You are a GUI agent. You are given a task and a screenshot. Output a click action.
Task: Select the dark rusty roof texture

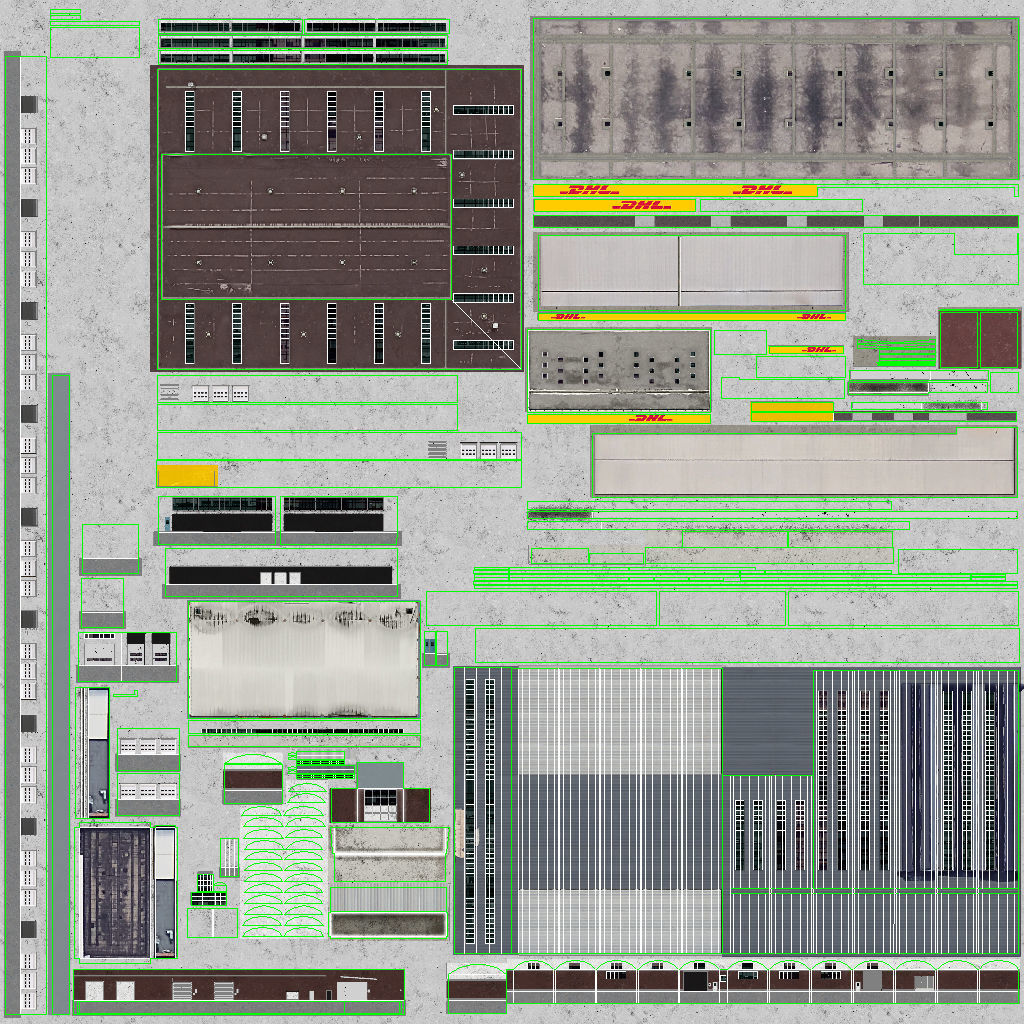[x=115, y=892]
